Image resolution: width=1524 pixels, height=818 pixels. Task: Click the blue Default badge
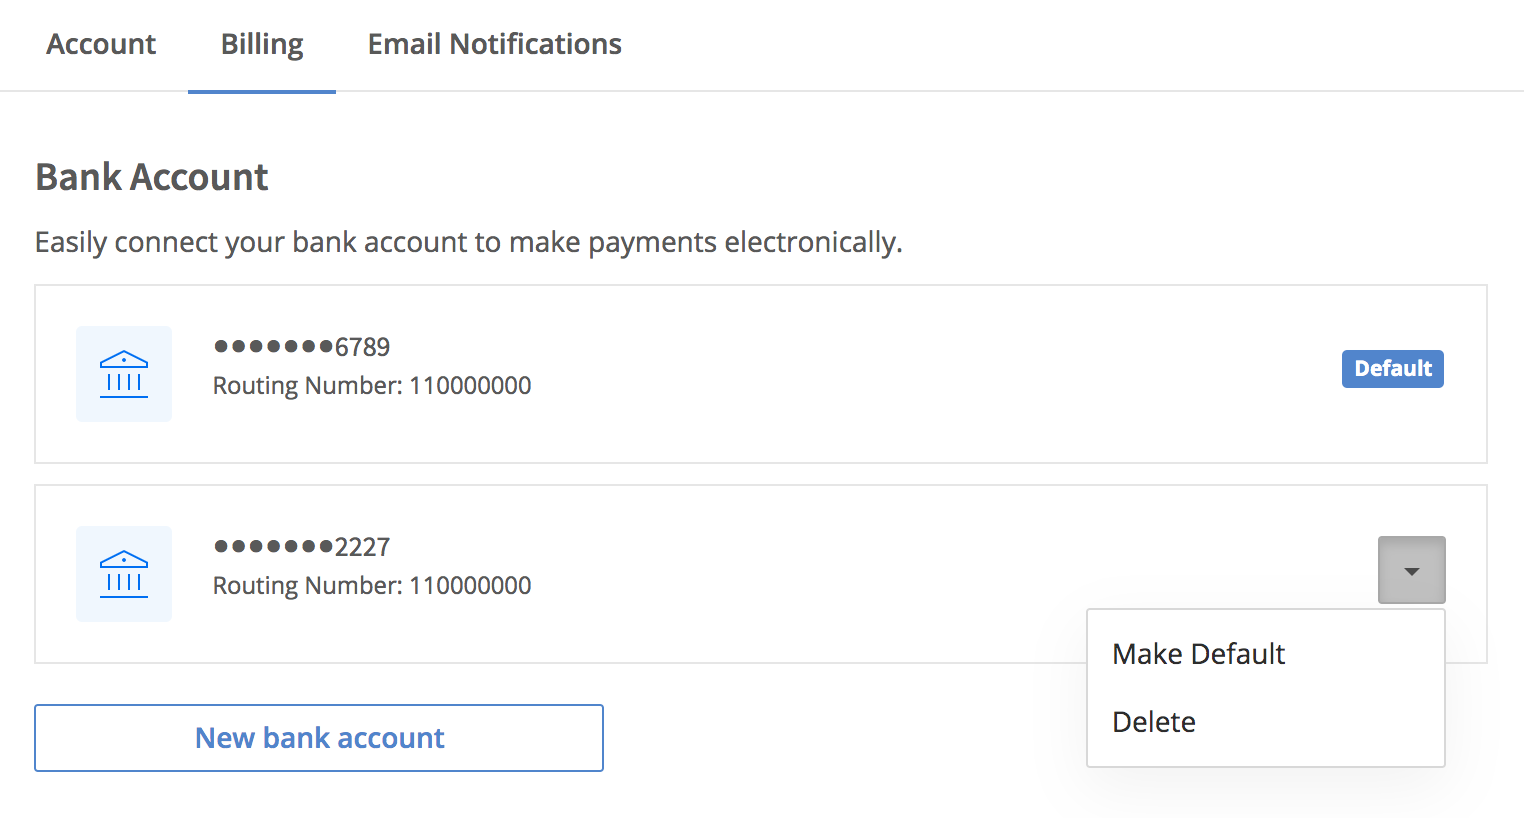1392,369
